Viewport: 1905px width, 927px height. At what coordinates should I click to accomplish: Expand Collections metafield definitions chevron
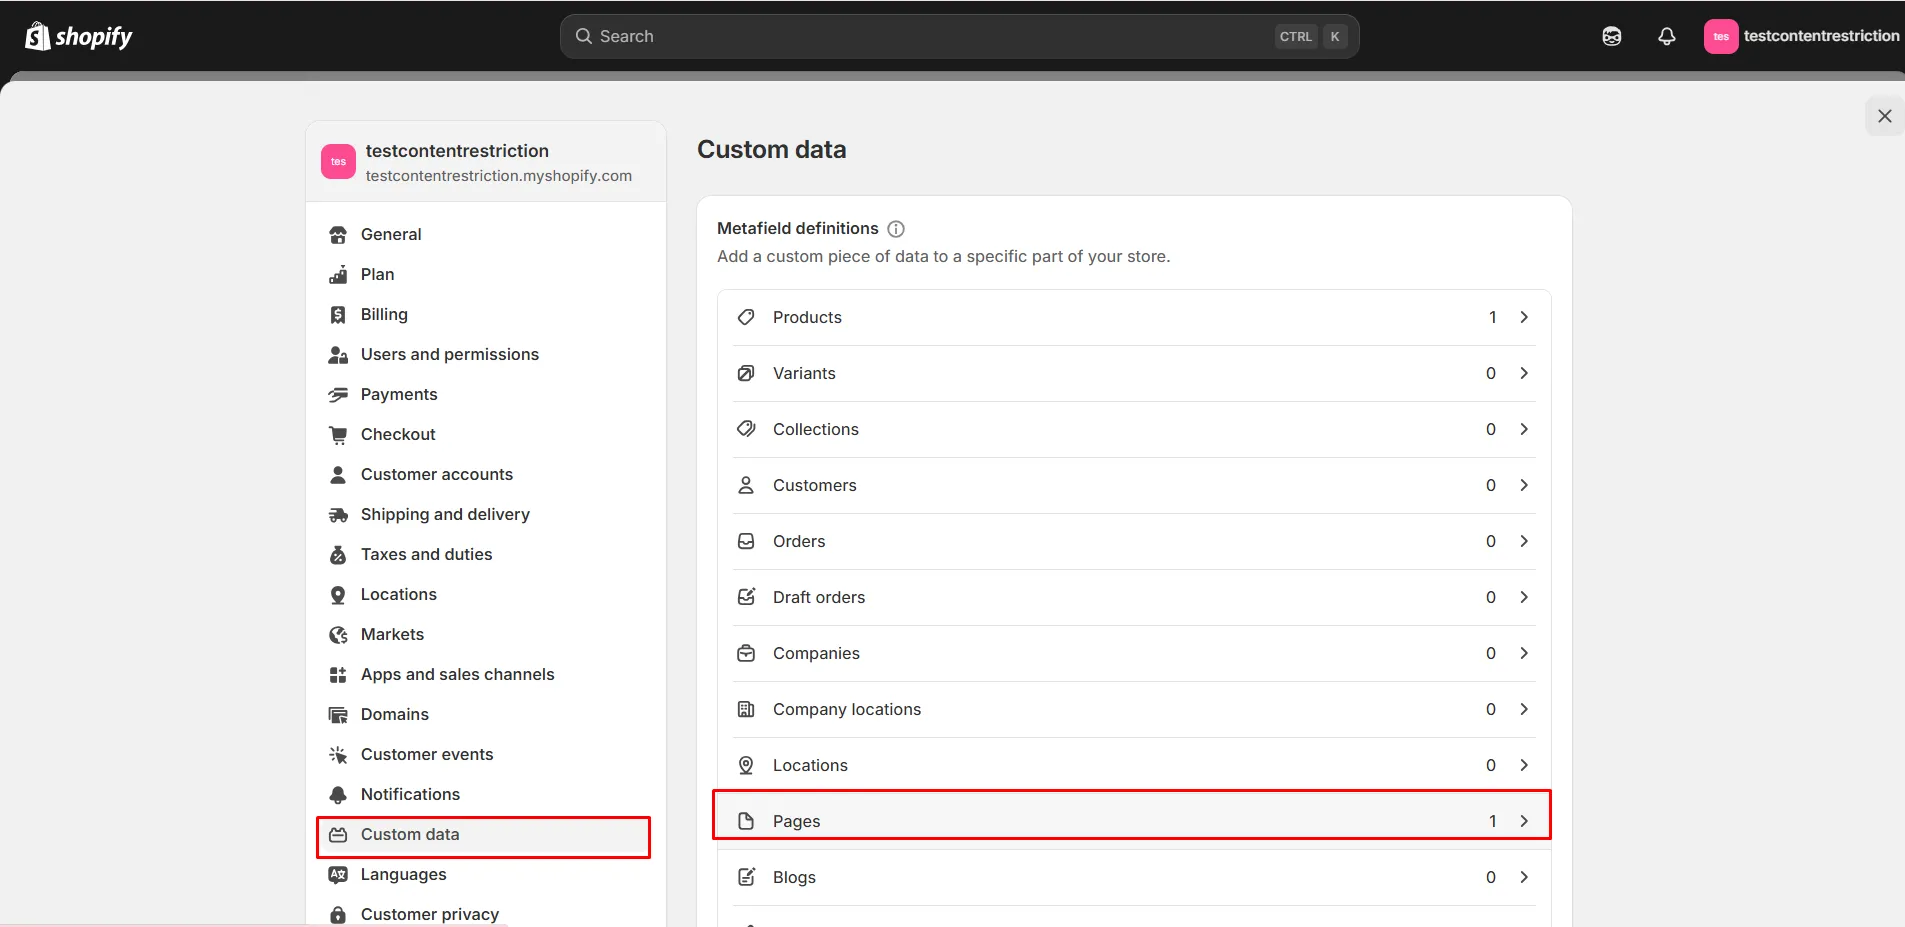1524,429
